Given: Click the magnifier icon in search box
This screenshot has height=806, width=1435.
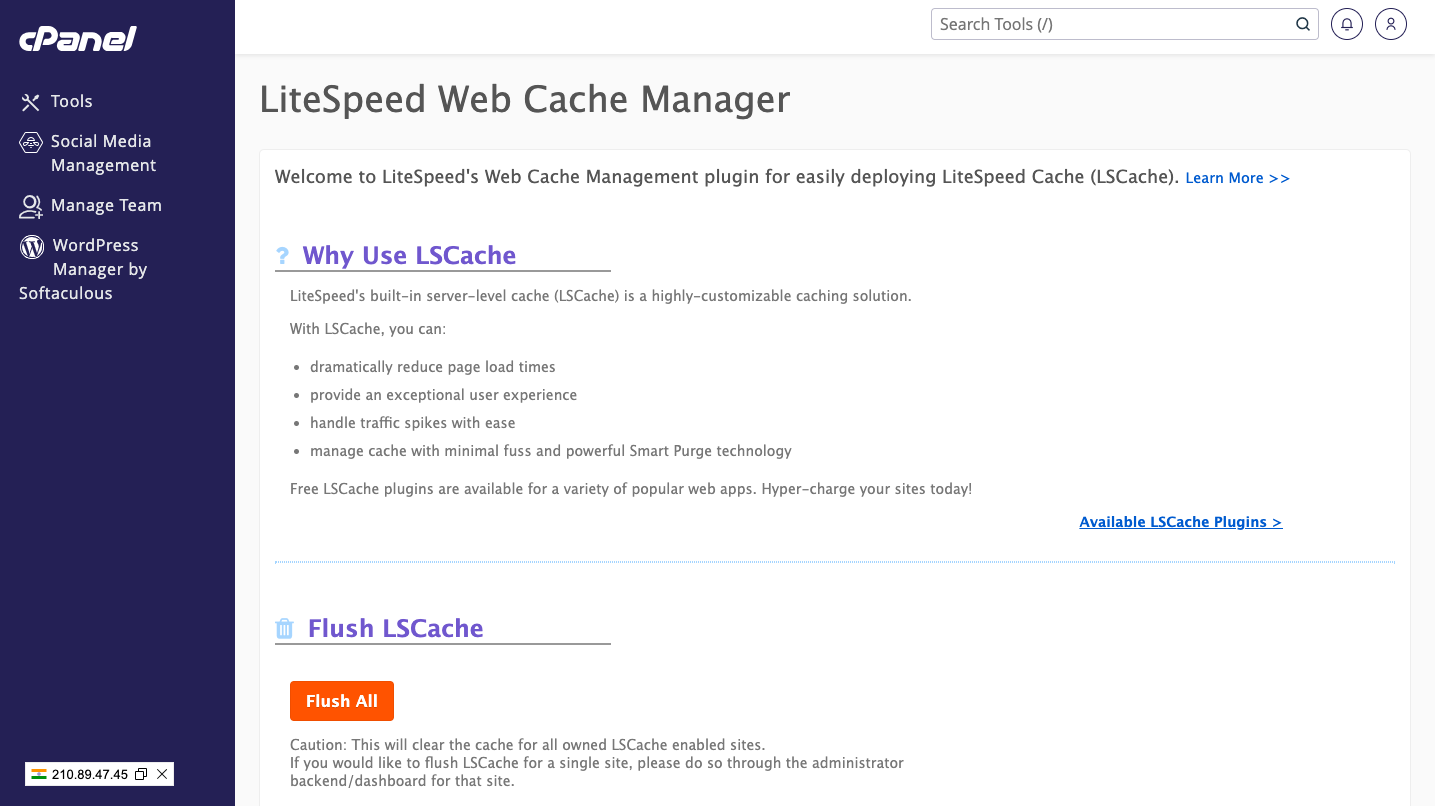Looking at the screenshot, I should pyautogui.click(x=1303, y=24).
